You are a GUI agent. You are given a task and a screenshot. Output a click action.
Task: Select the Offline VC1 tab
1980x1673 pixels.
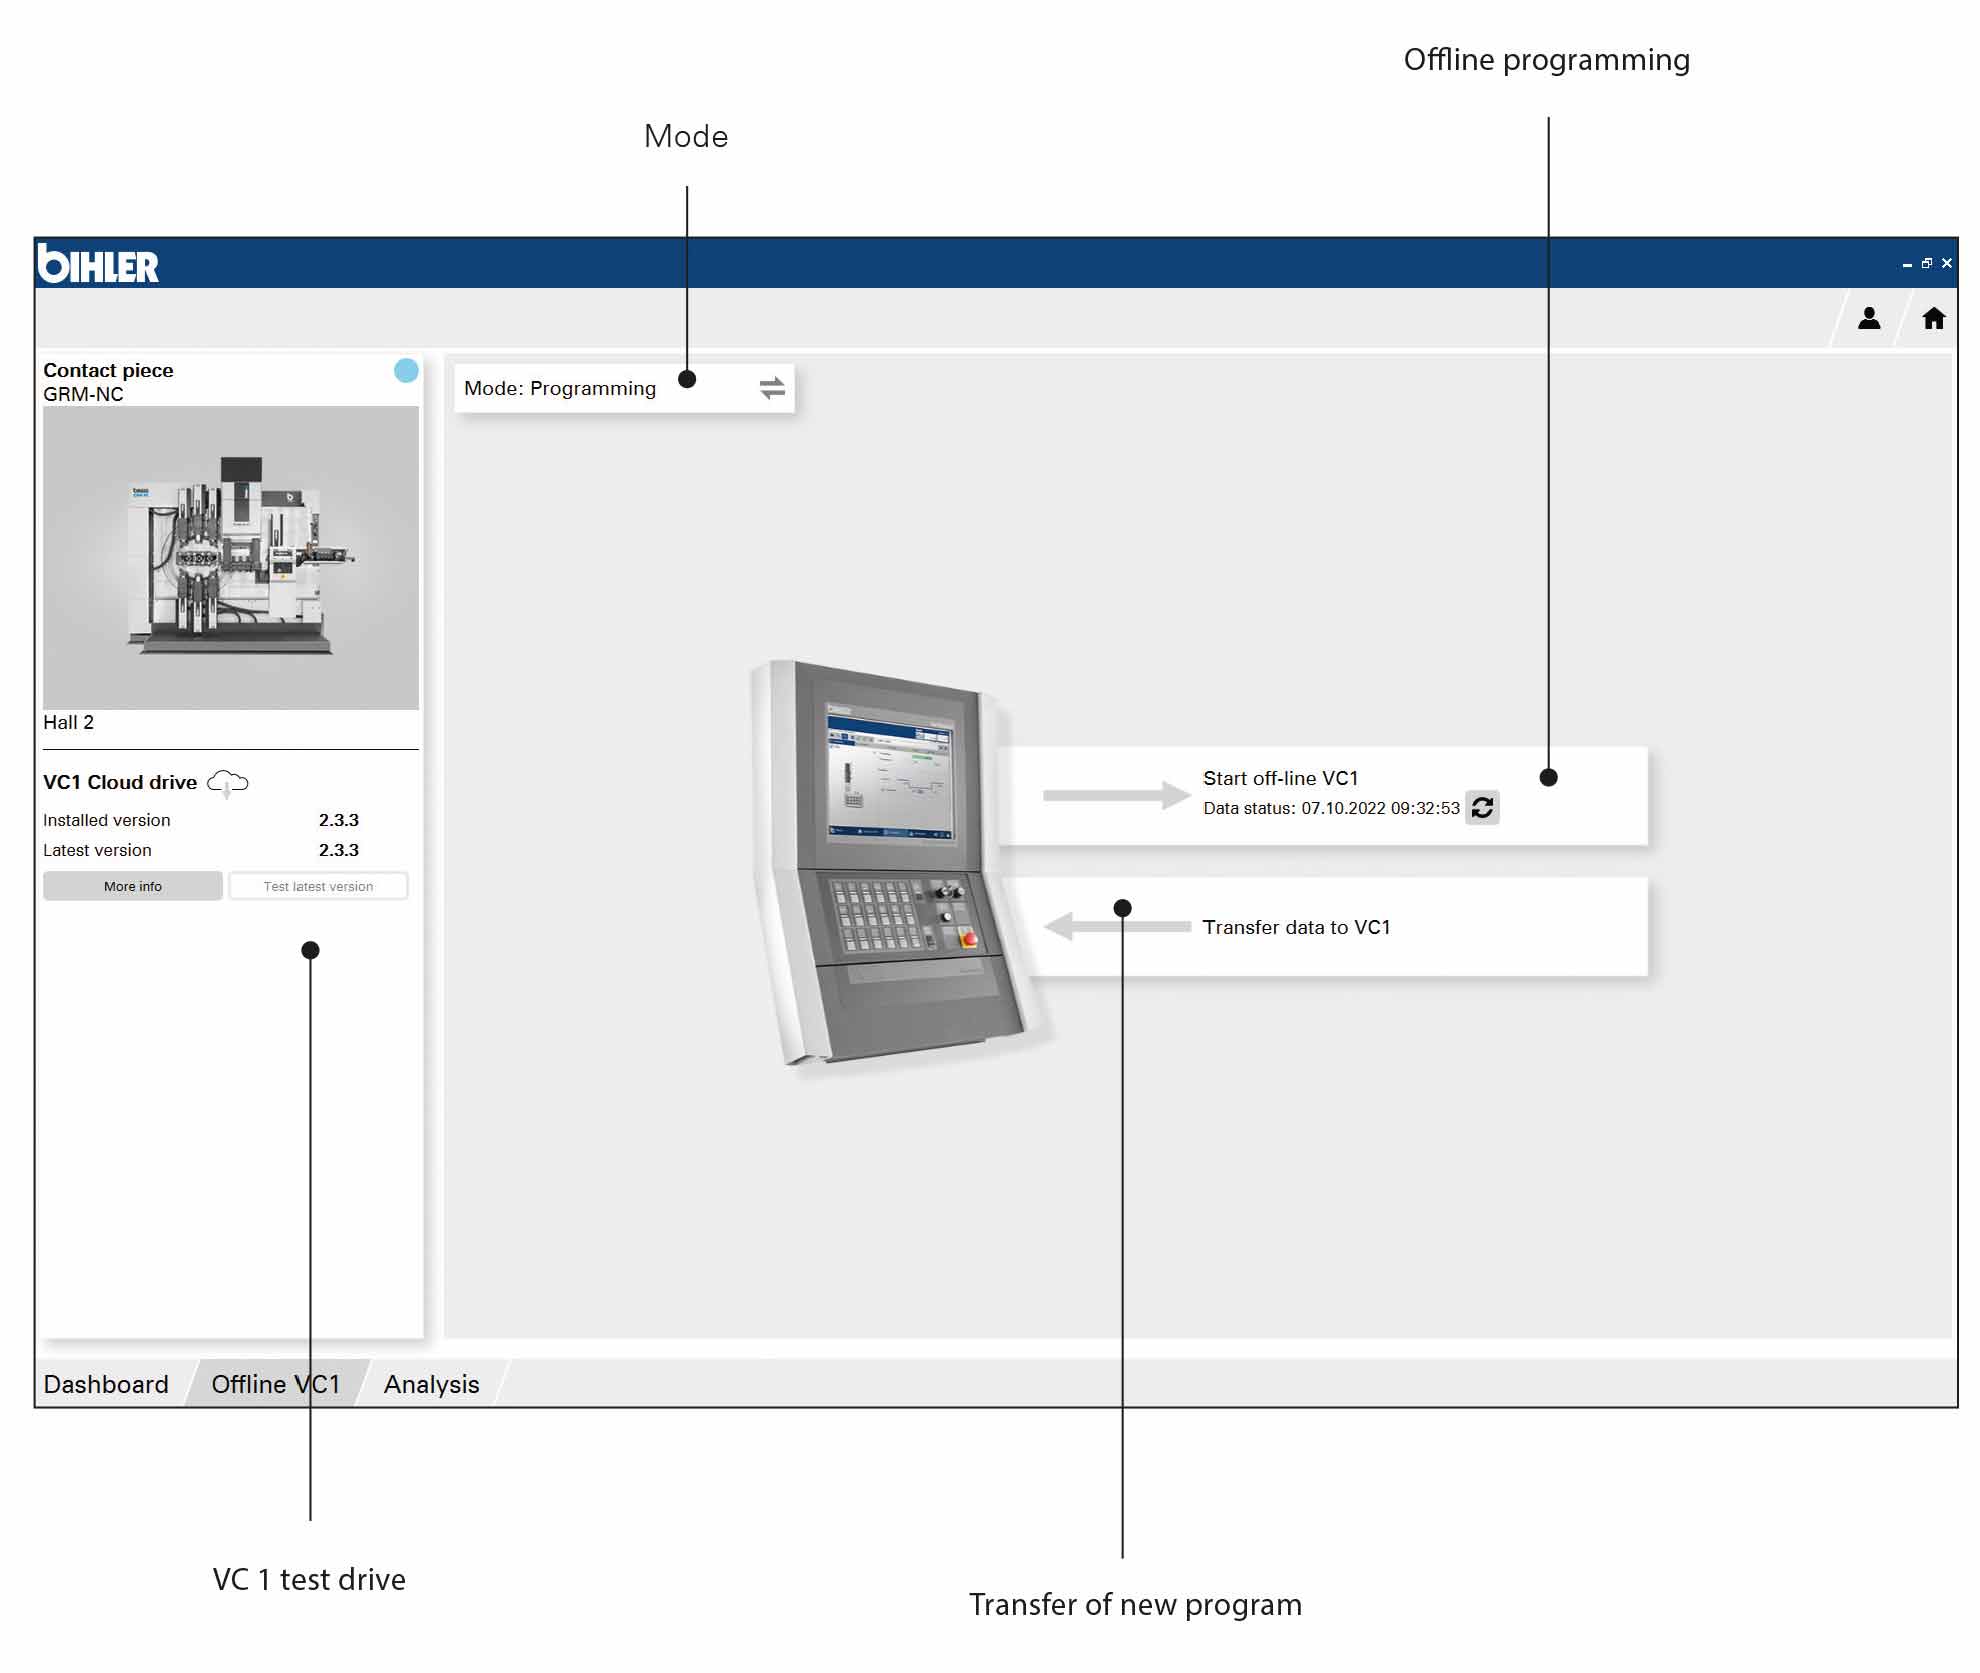pos(276,1384)
